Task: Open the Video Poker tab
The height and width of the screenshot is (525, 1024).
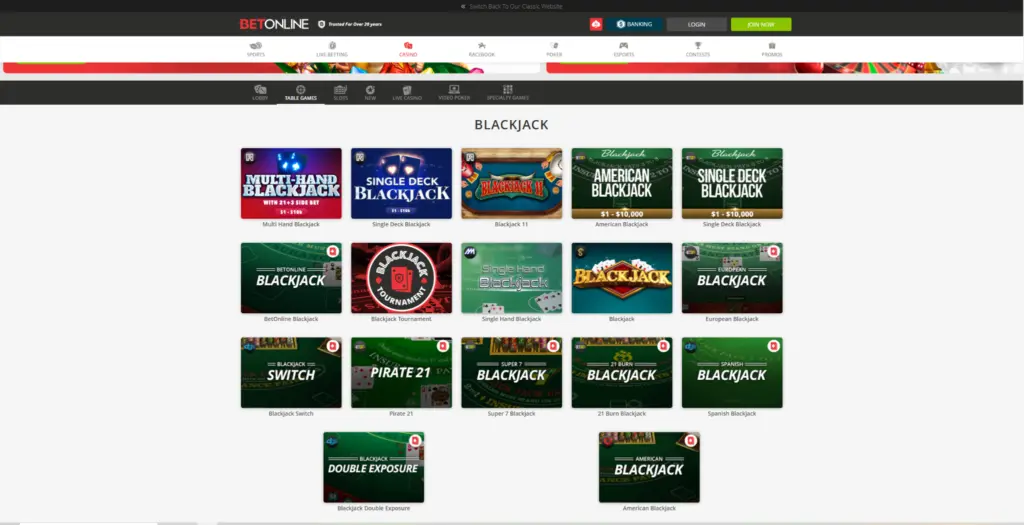Action: 454,92
